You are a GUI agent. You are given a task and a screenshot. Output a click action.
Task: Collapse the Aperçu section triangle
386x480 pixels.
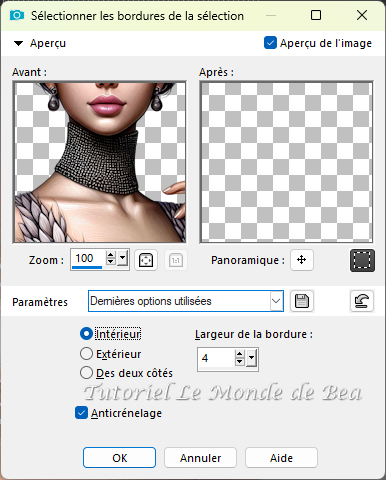coord(18,43)
